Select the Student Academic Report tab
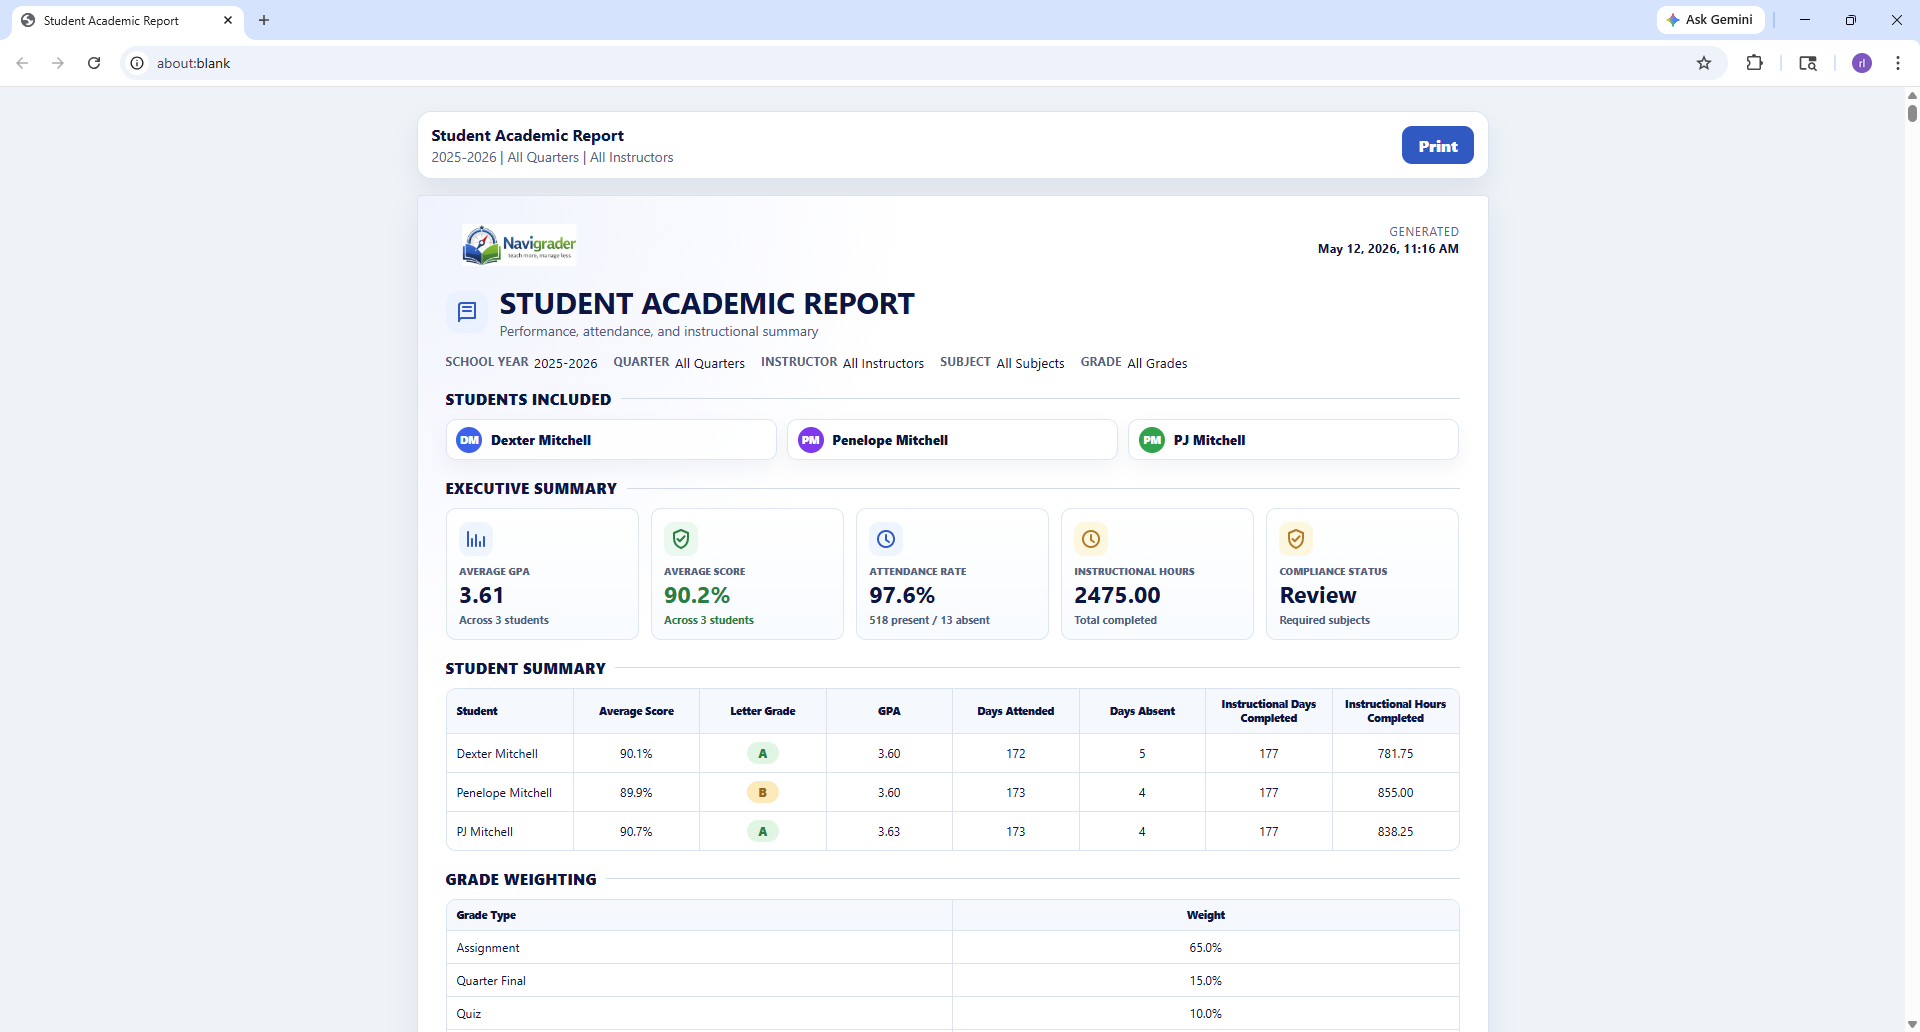The height and width of the screenshot is (1032, 1920). coord(128,21)
